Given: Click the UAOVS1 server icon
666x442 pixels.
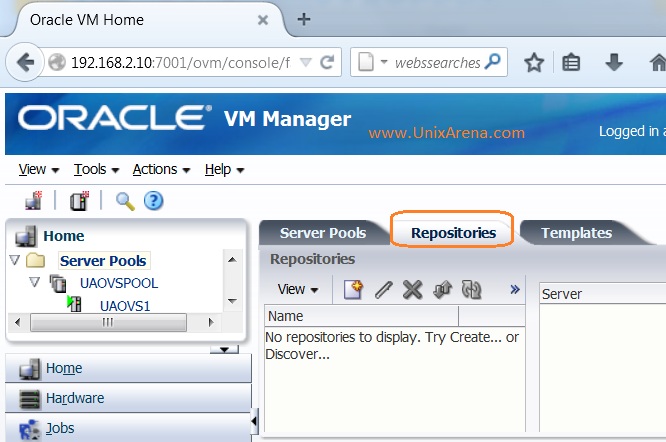Looking at the screenshot, I should (74, 304).
